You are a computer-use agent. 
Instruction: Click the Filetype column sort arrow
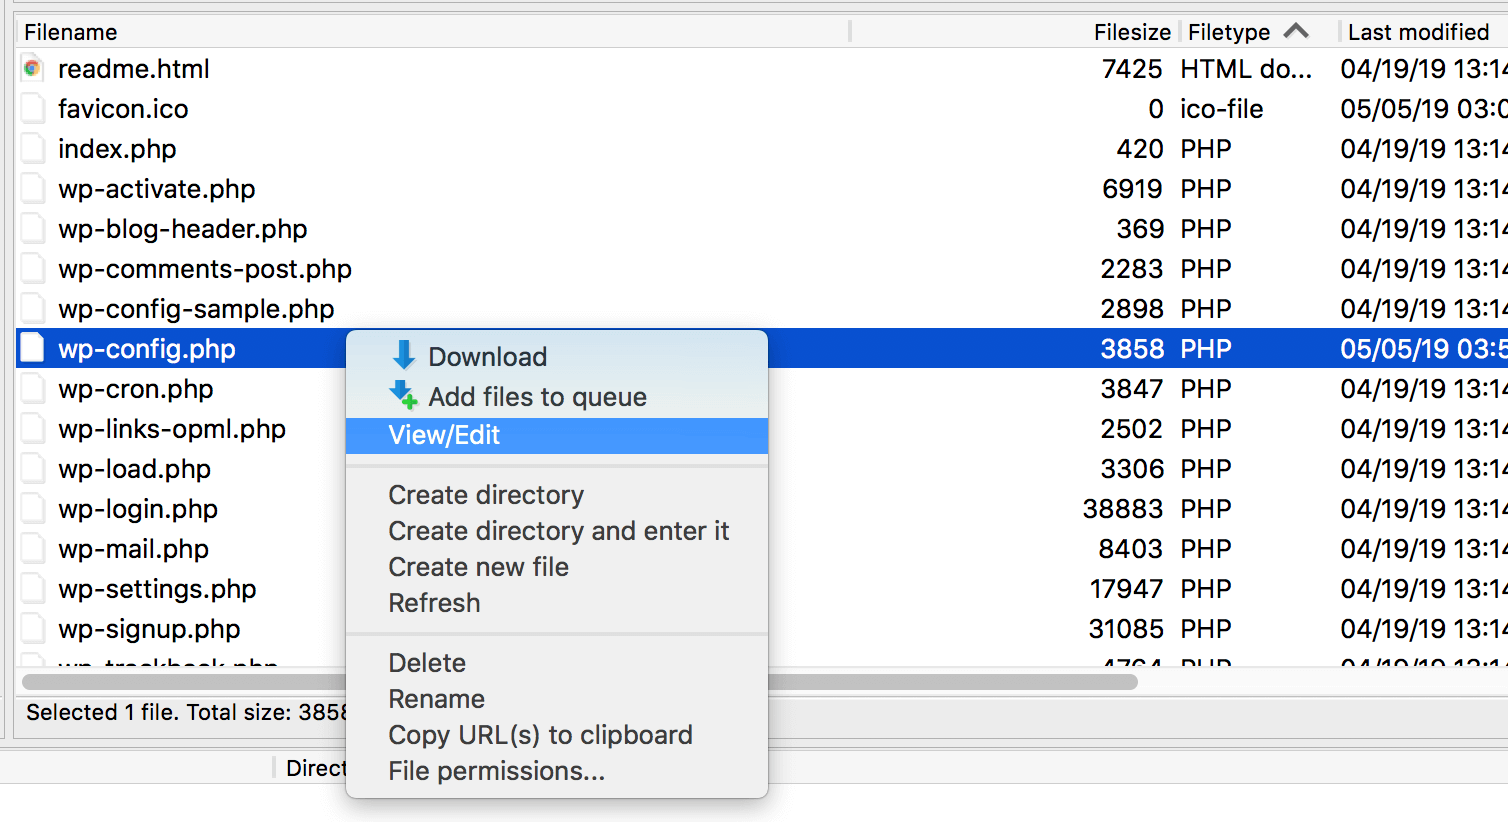click(x=1297, y=31)
